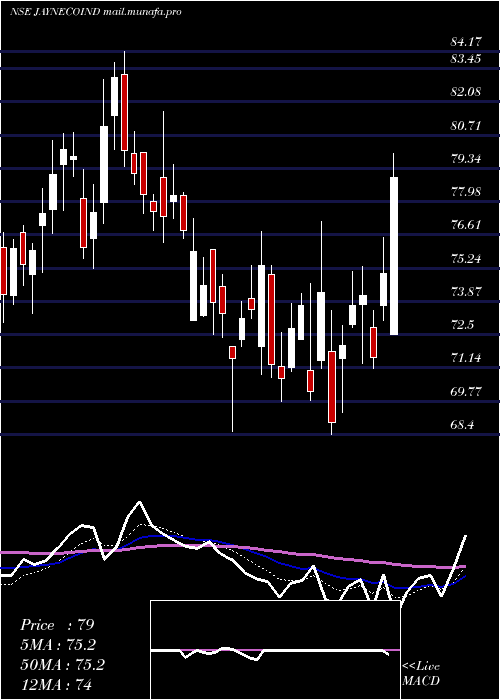Click the <<Live MACD label
Screen dimensions: 500x700
[421, 674]
